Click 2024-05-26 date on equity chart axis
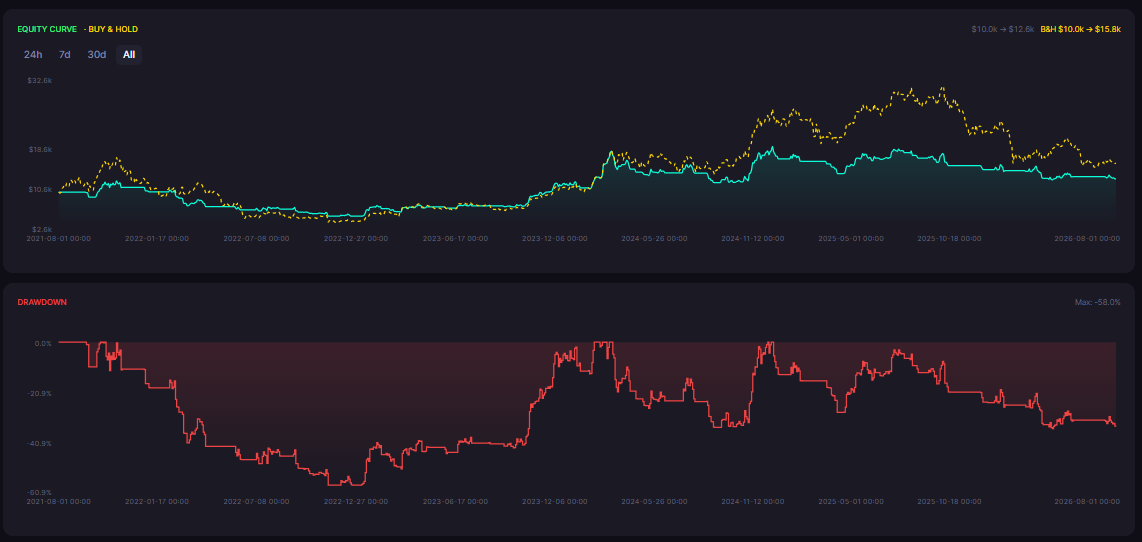This screenshot has width=1142, height=542. pos(654,238)
